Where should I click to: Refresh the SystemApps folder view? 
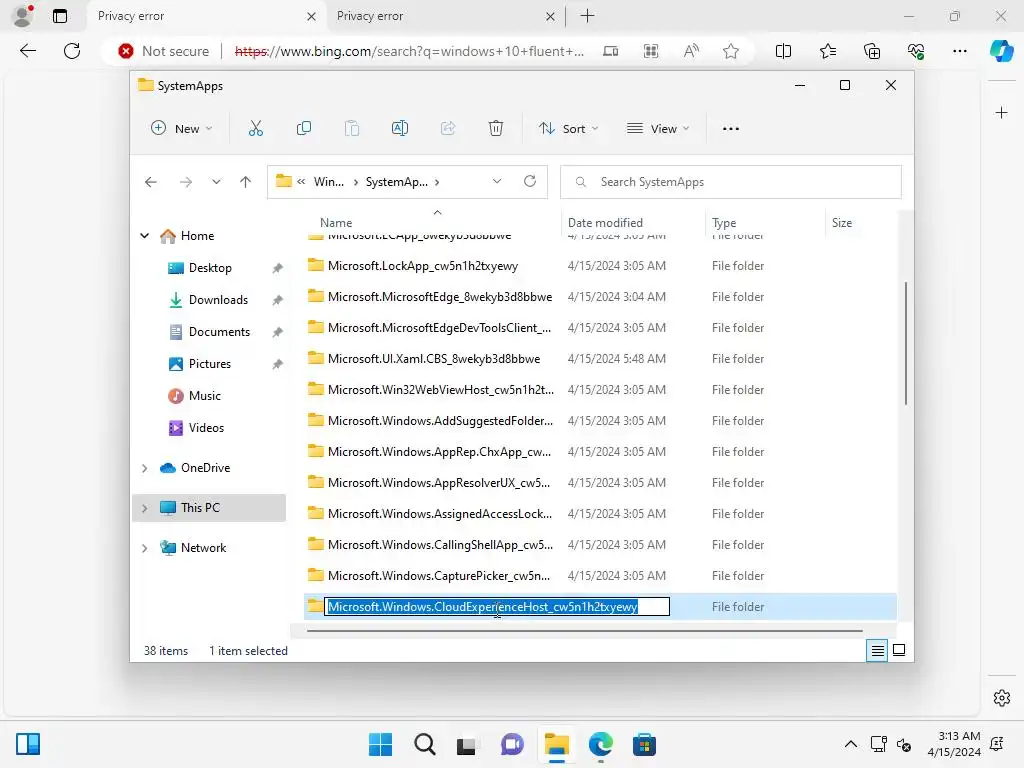click(530, 182)
